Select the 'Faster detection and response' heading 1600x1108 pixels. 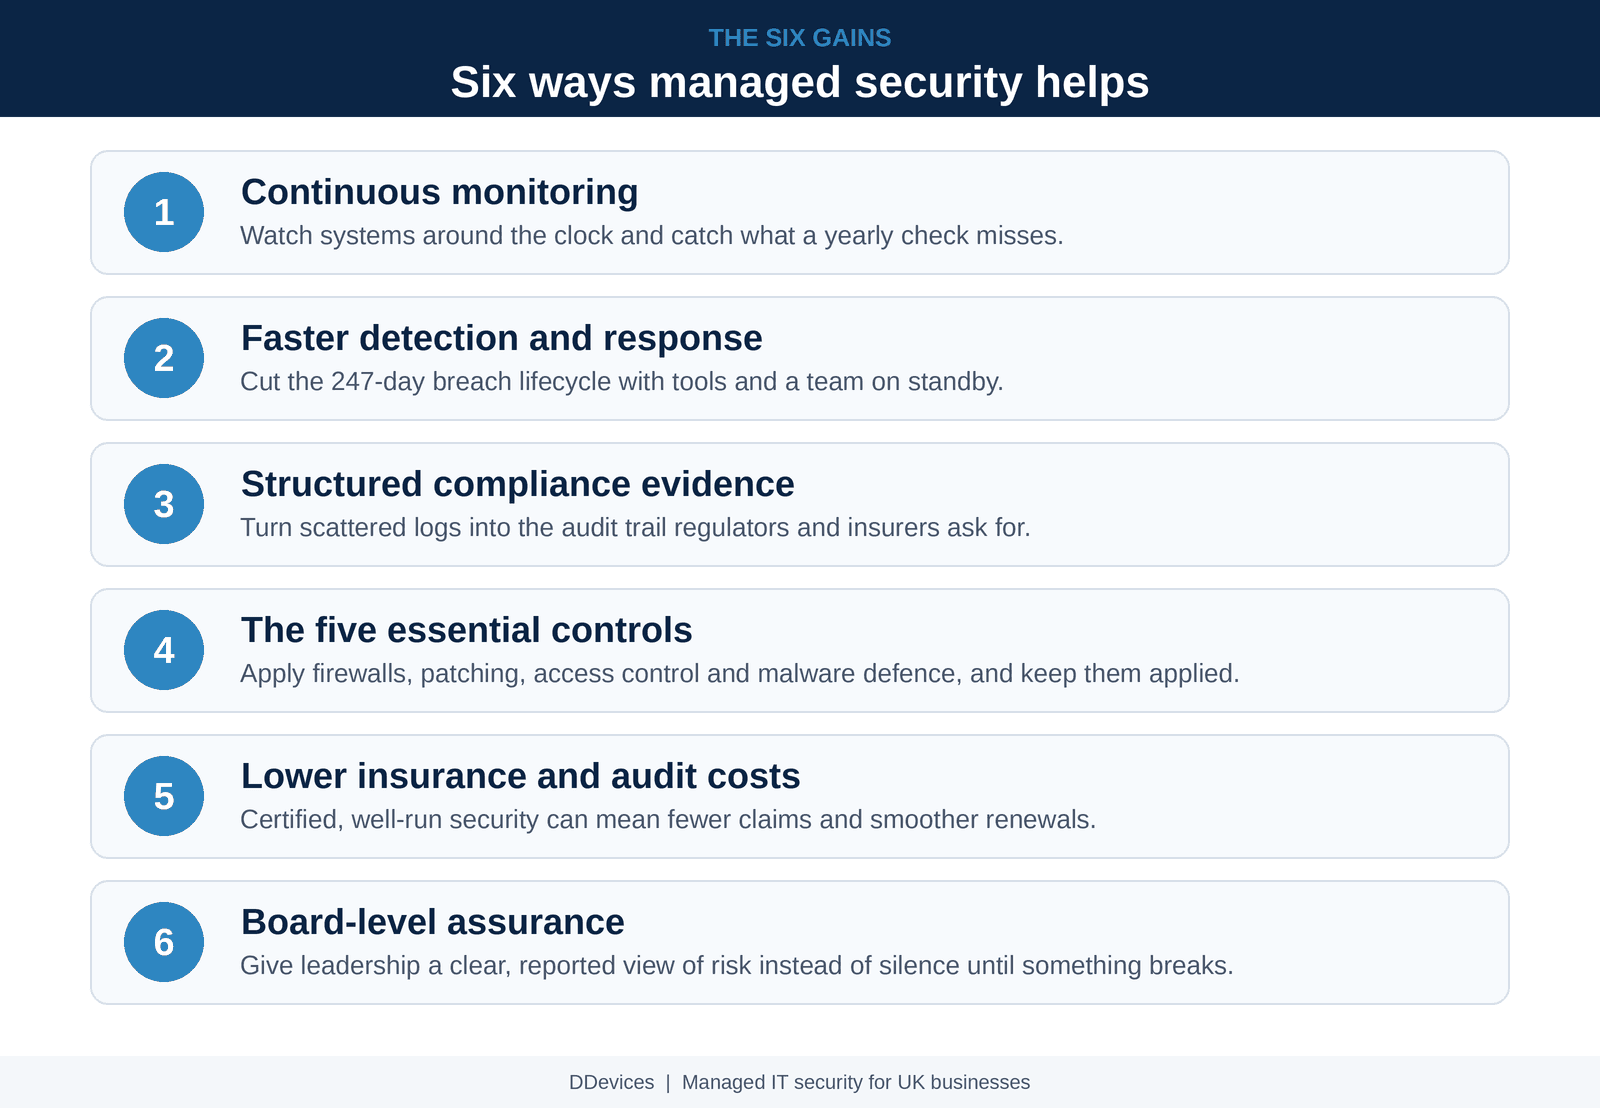coord(501,338)
